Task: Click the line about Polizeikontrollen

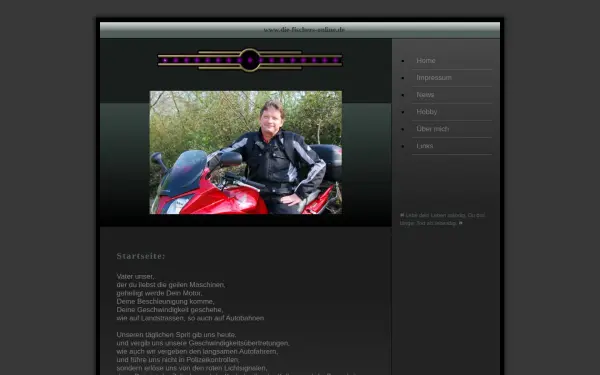Action: pos(178,360)
